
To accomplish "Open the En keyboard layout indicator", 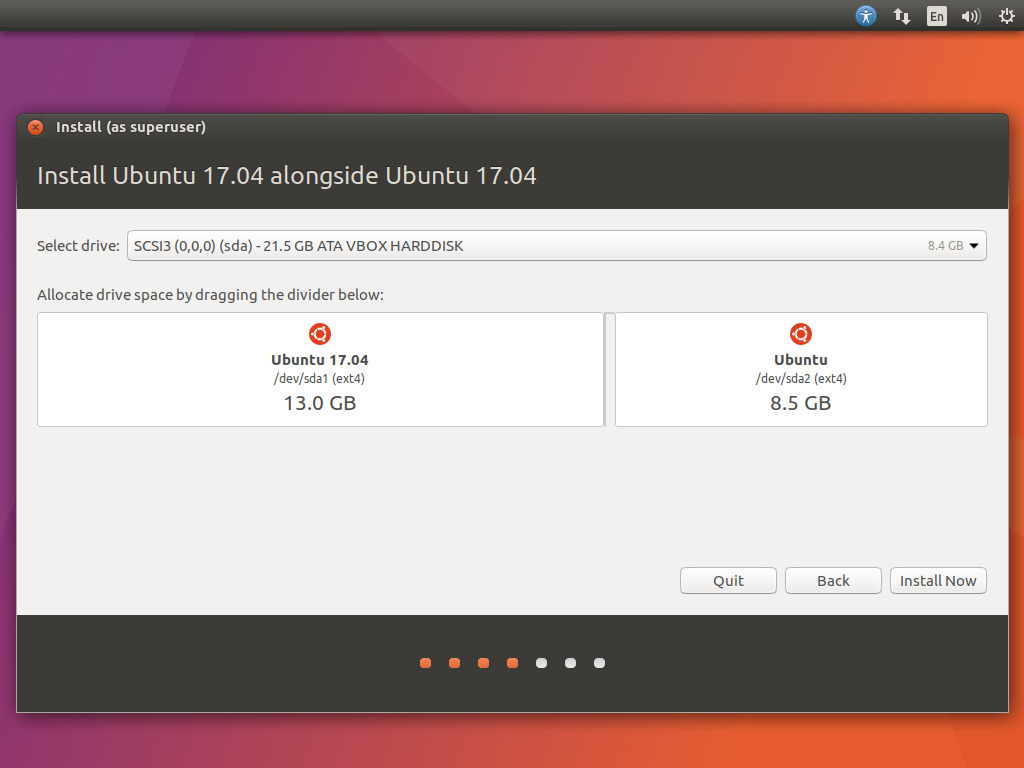I will (x=936, y=16).
